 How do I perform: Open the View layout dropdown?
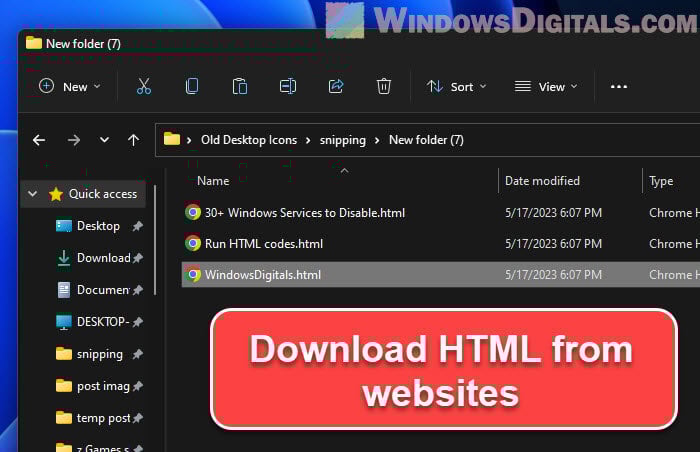pyautogui.click(x=546, y=87)
